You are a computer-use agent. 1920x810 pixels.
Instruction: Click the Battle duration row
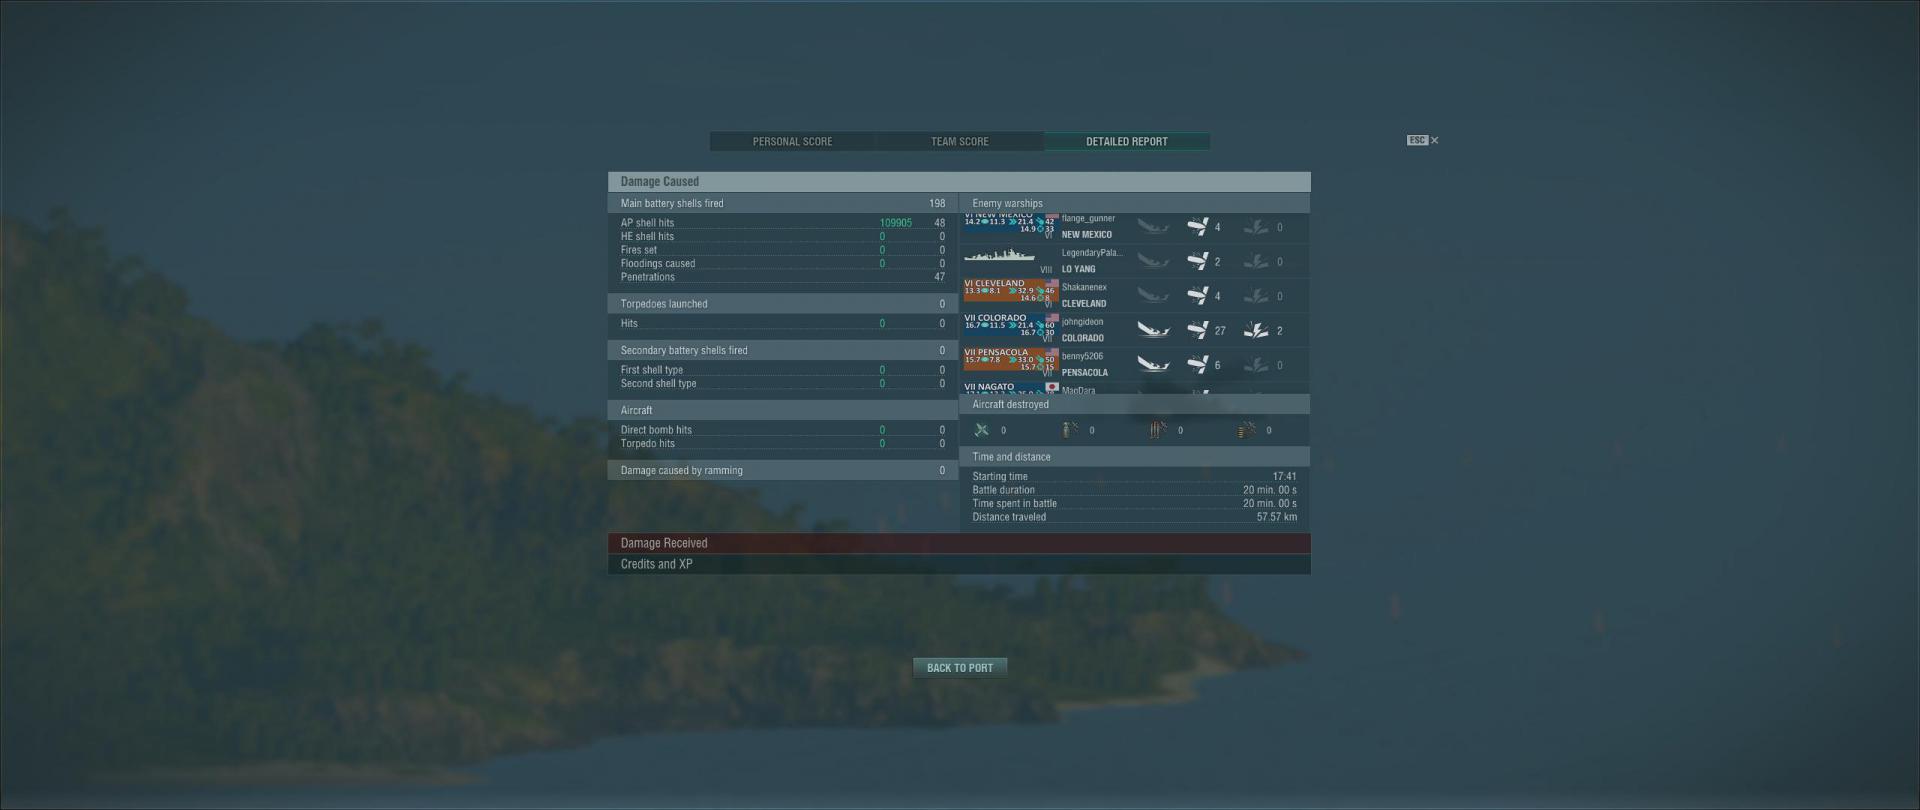pyautogui.click(x=1134, y=490)
